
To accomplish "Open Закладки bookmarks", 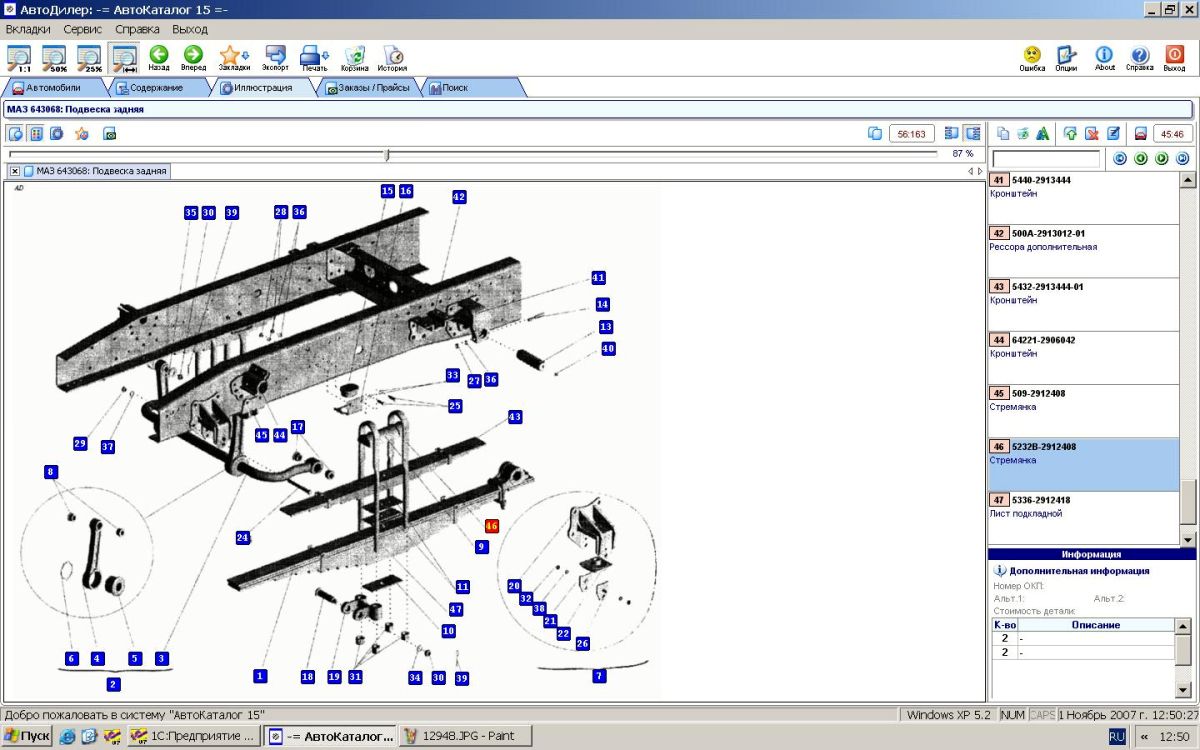I will pyautogui.click(x=233, y=58).
